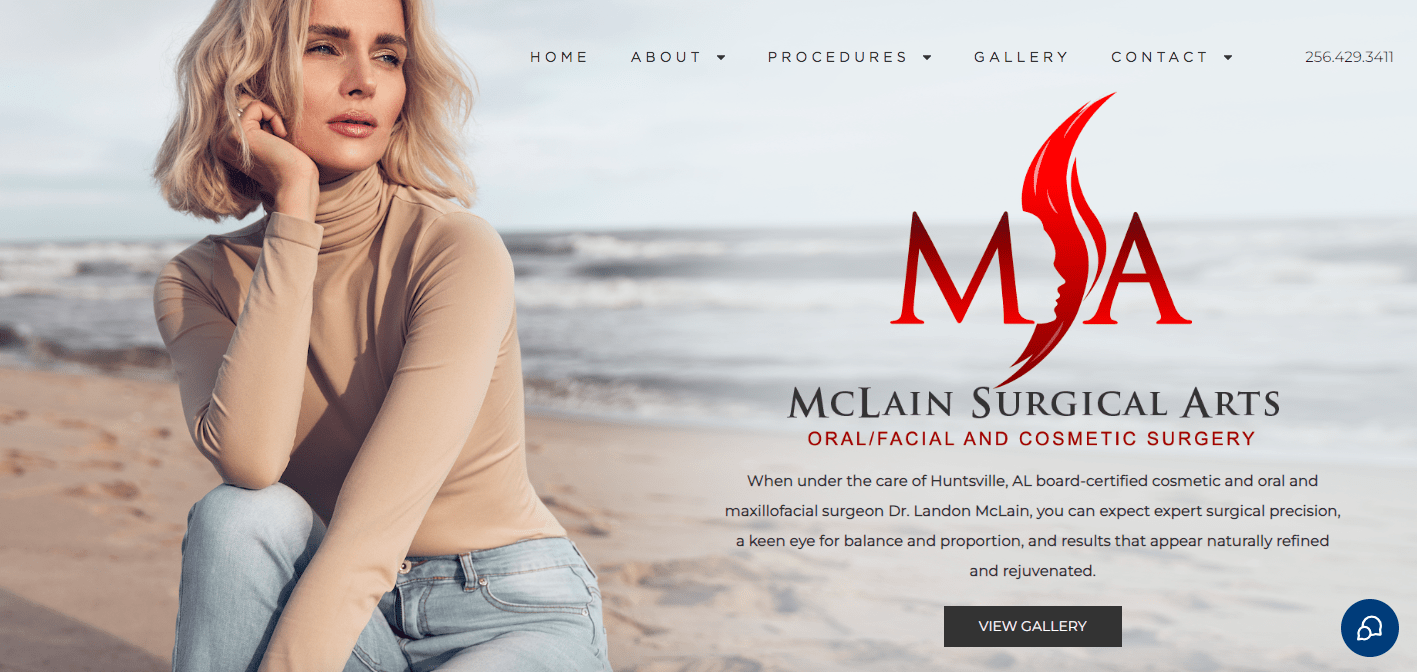The height and width of the screenshot is (672, 1417).
Task: Select the PROCEDURES menu label
Action: click(x=838, y=57)
